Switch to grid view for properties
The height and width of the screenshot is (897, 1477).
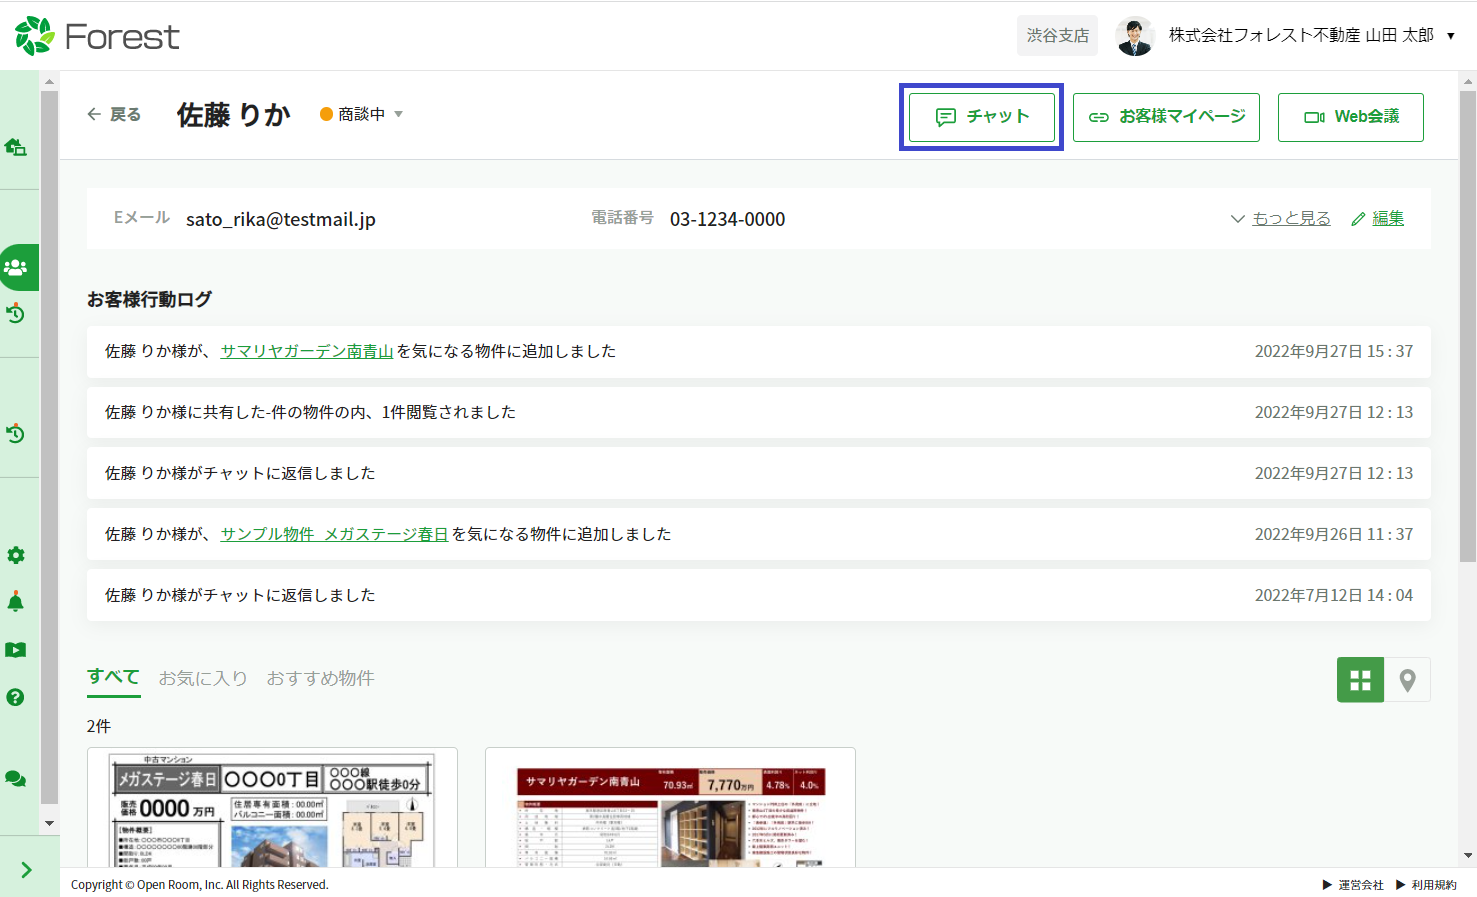tap(1360, 680)
